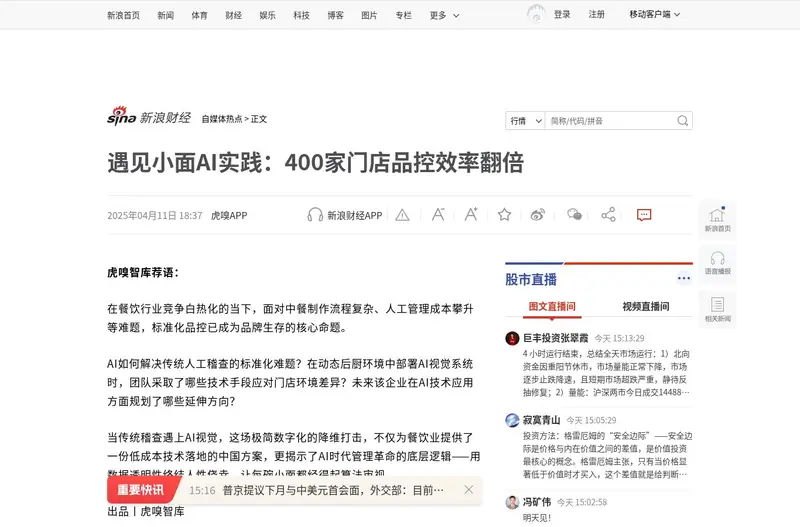
Task: Open the 行情 search type dropdown
Action: [x=525, y=121]
